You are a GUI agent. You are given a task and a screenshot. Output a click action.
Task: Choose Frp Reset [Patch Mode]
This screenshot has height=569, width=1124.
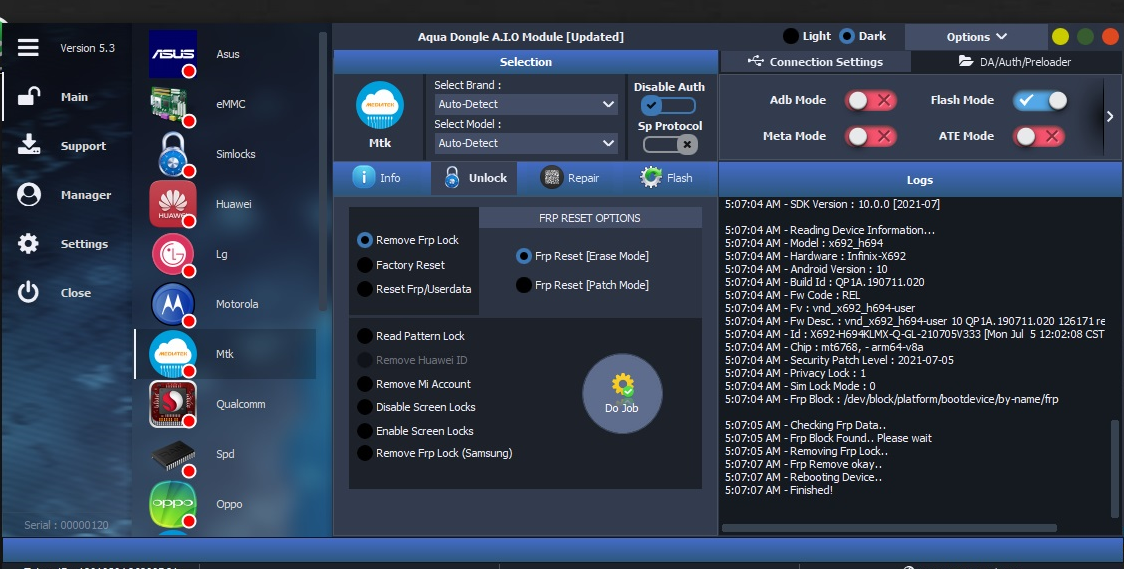(582, 284)
